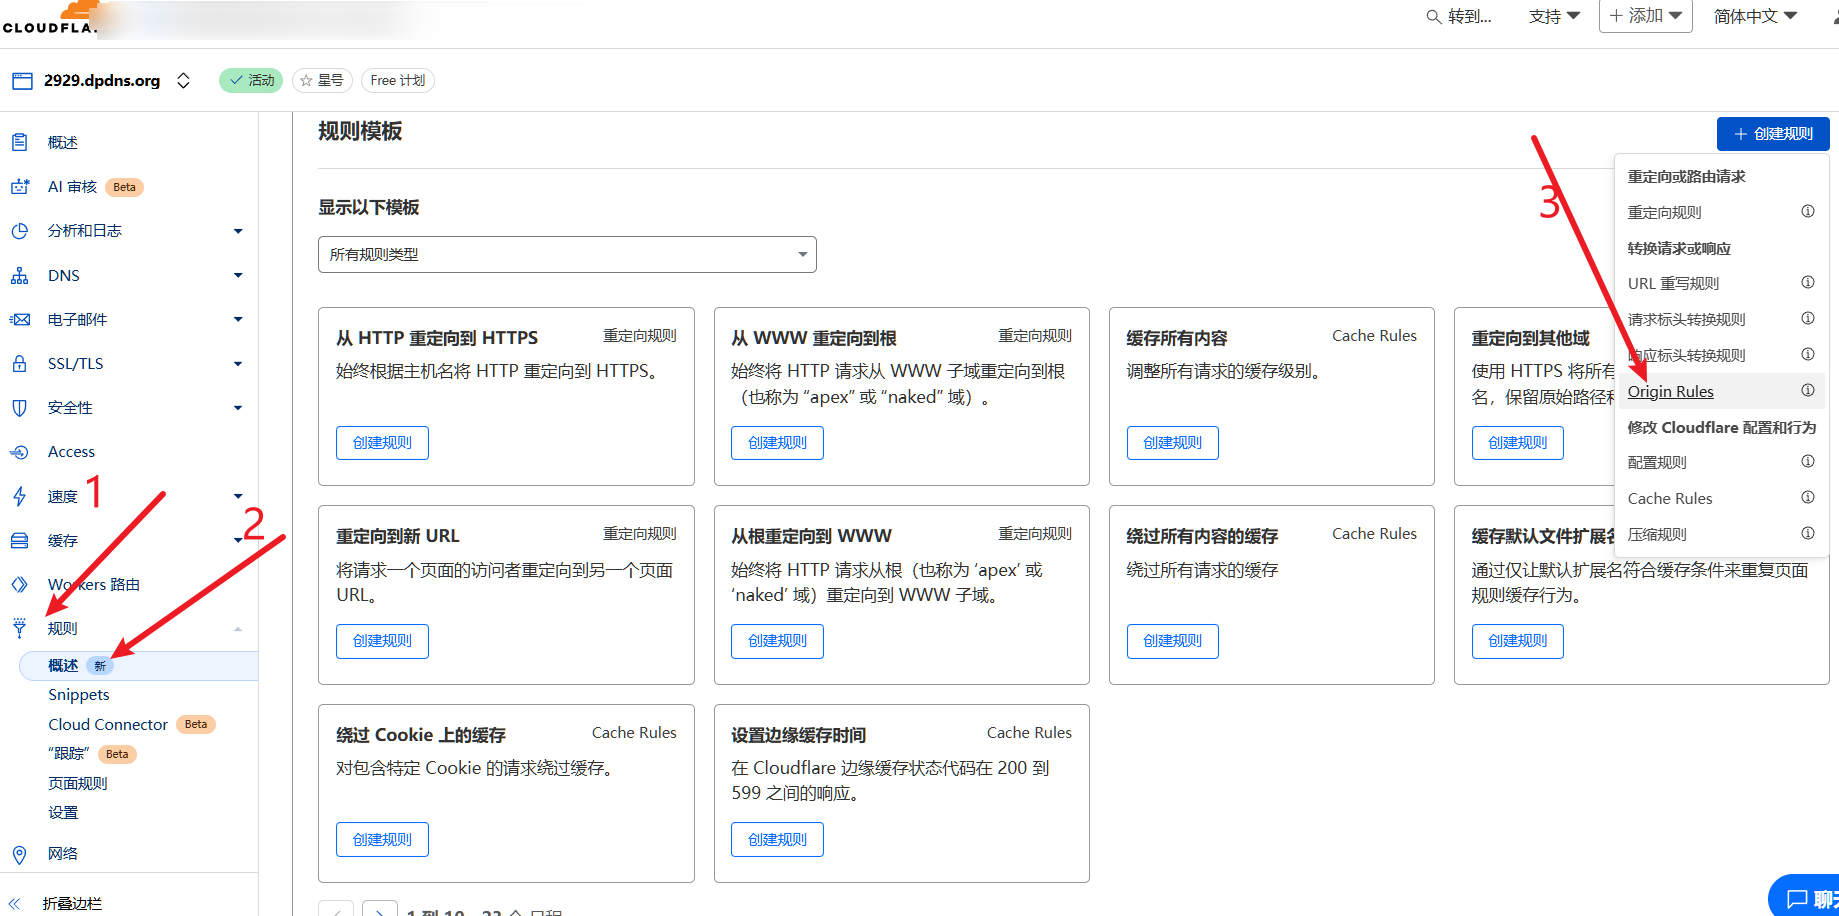Expand the 安全性 sidebar section
Image resolution: width=1839 pixels, height=916 pixels.
(x=238, y=408)
